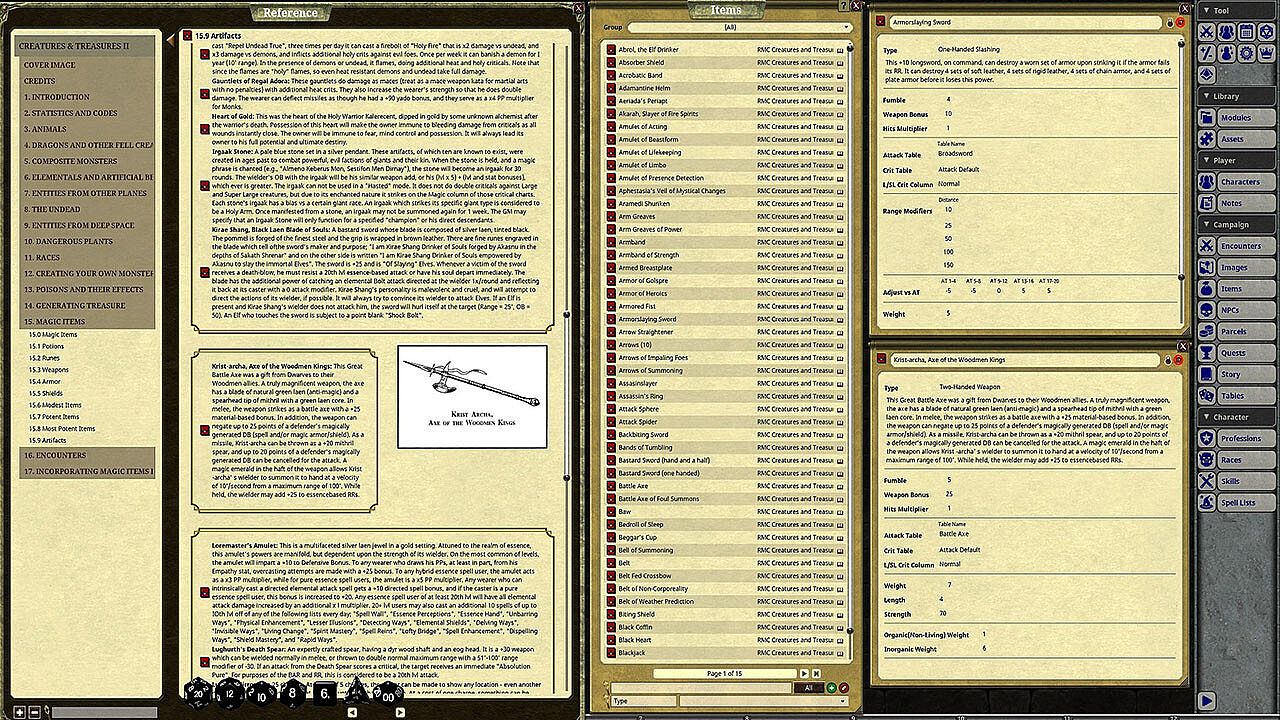This screenshot has height=720, width=1280.
Task: Click the Quests trophy icon
Action: 1207,353
